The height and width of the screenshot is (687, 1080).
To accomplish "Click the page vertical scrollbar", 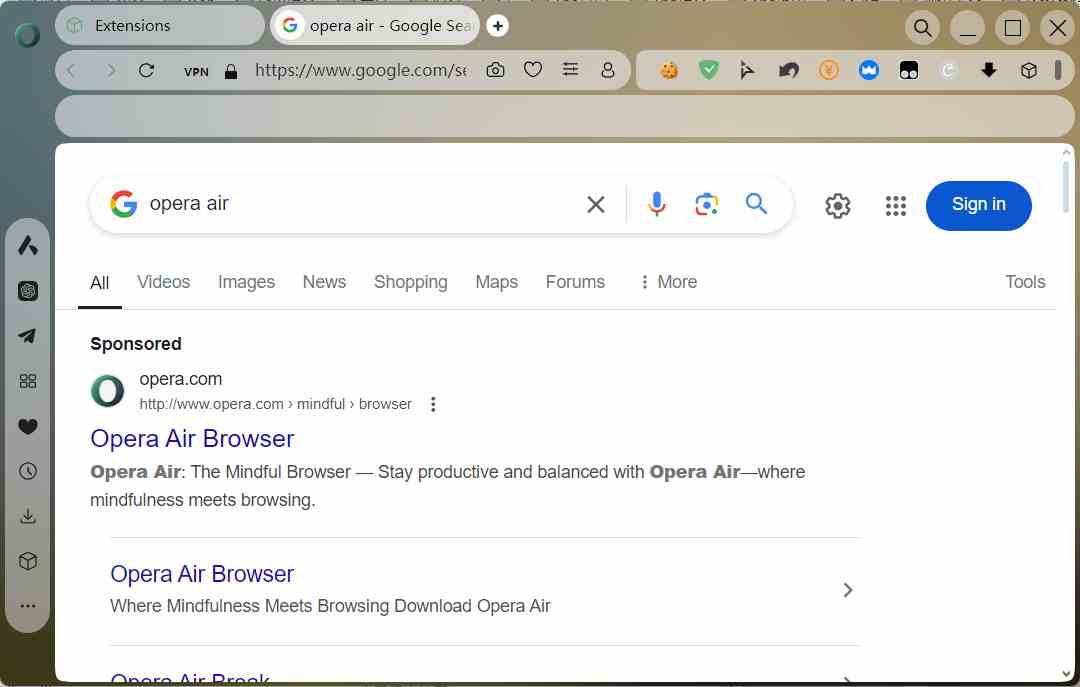I will point(1066,186).
